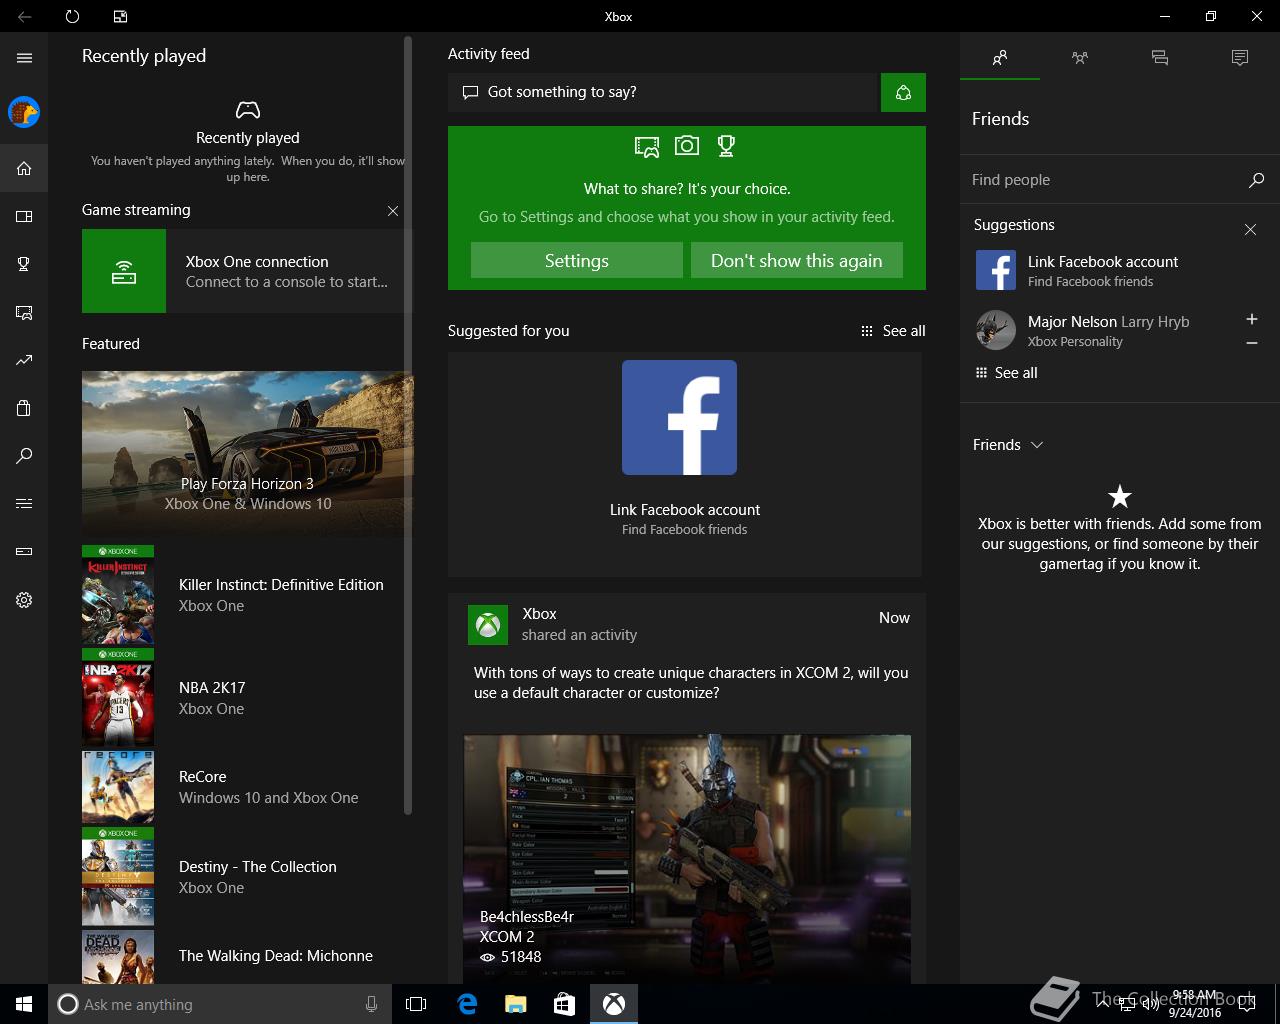1280x1024 pixels.
Task: Click Cortana microphone icon
Action: 371,1004
